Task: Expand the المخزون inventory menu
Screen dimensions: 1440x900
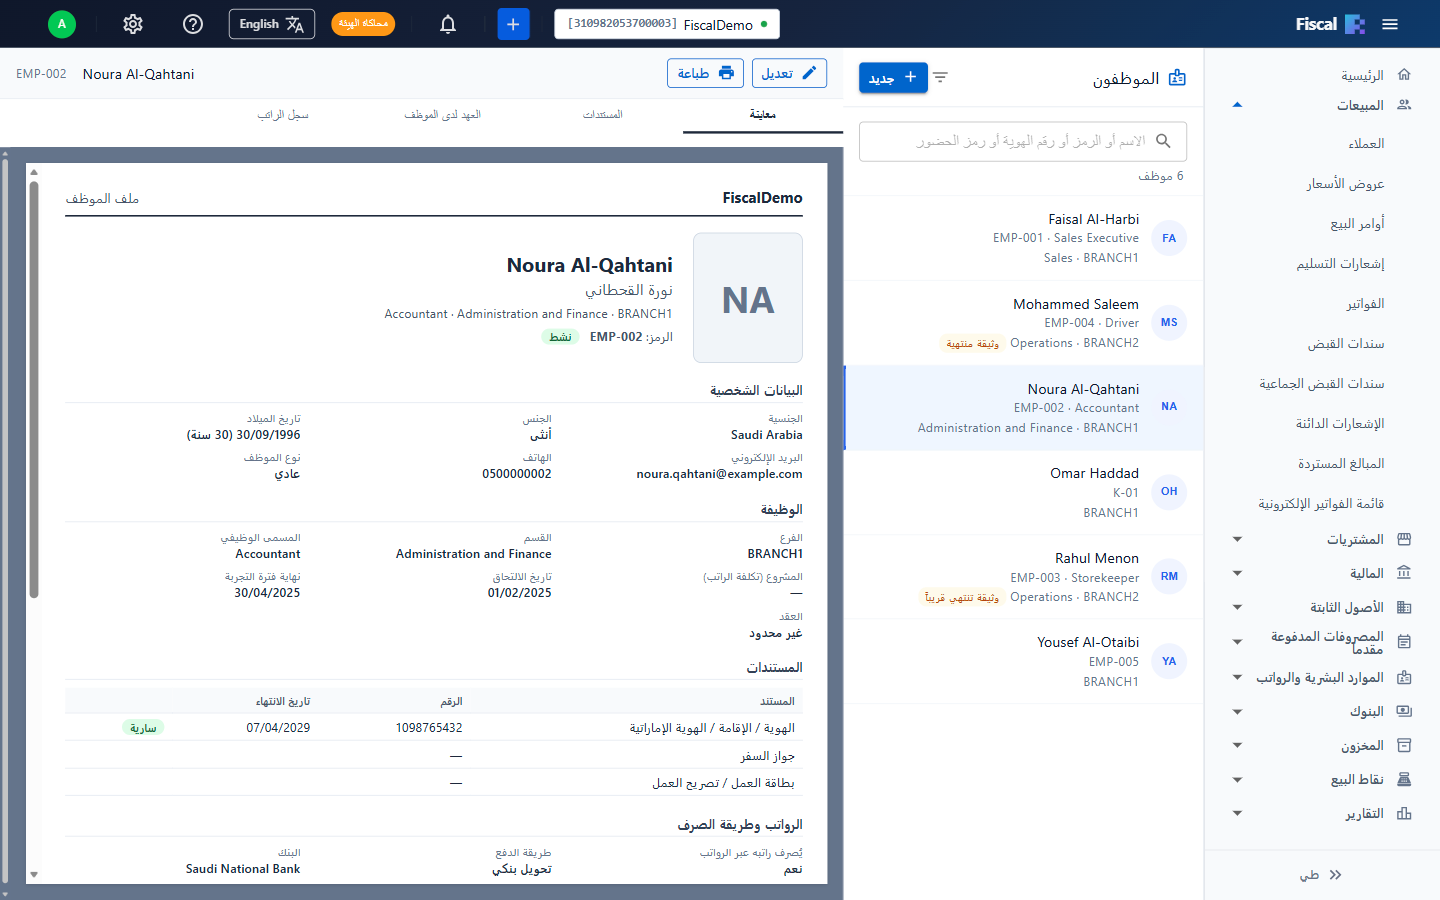Action: point(1237,745)
